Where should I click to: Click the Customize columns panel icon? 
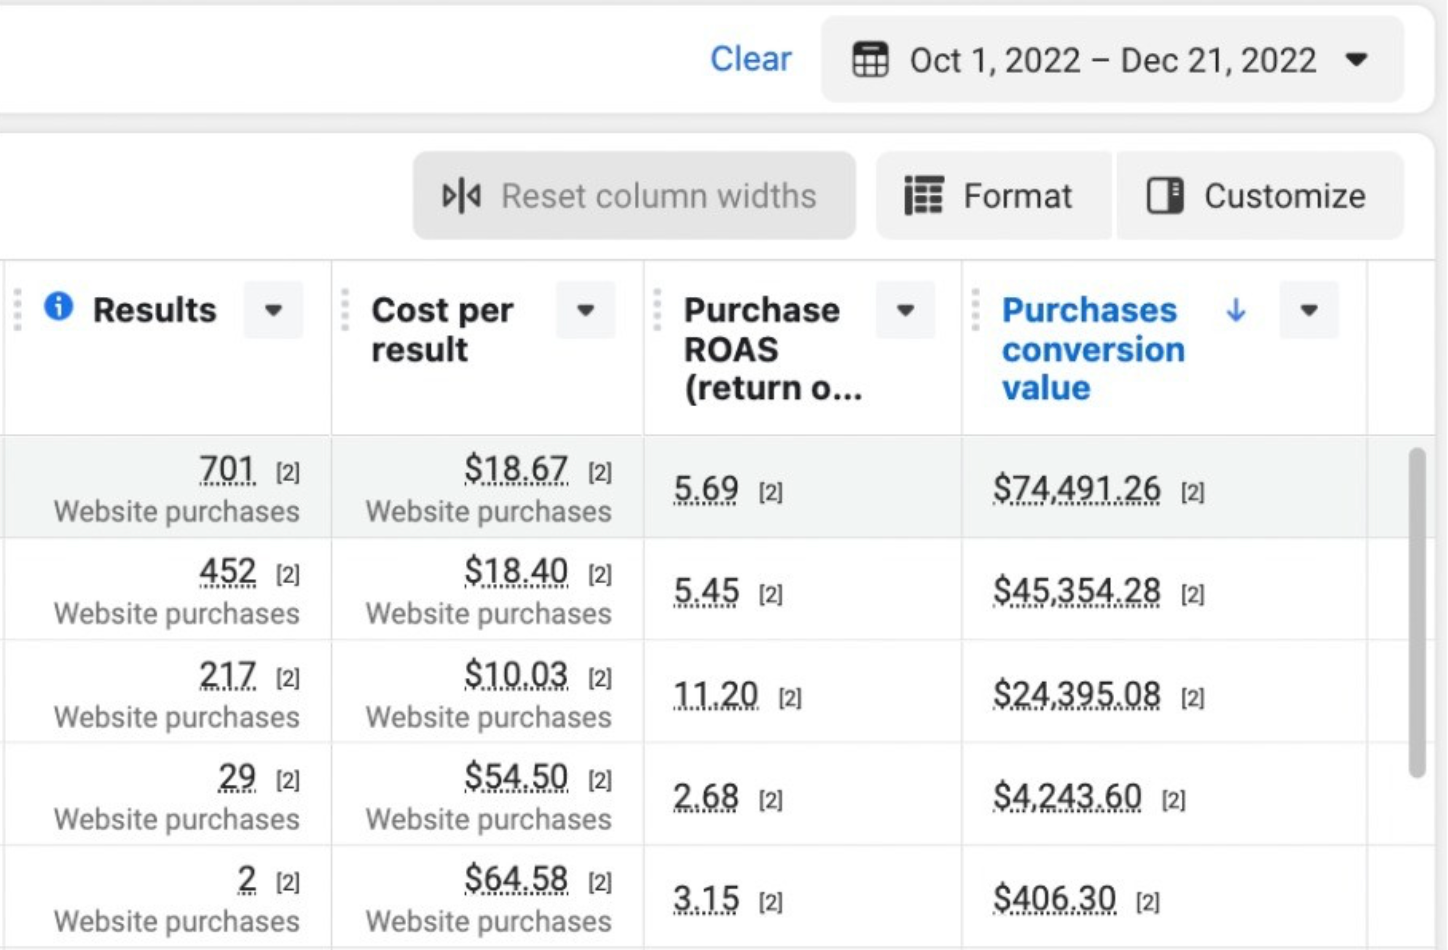pos(1165,196)
